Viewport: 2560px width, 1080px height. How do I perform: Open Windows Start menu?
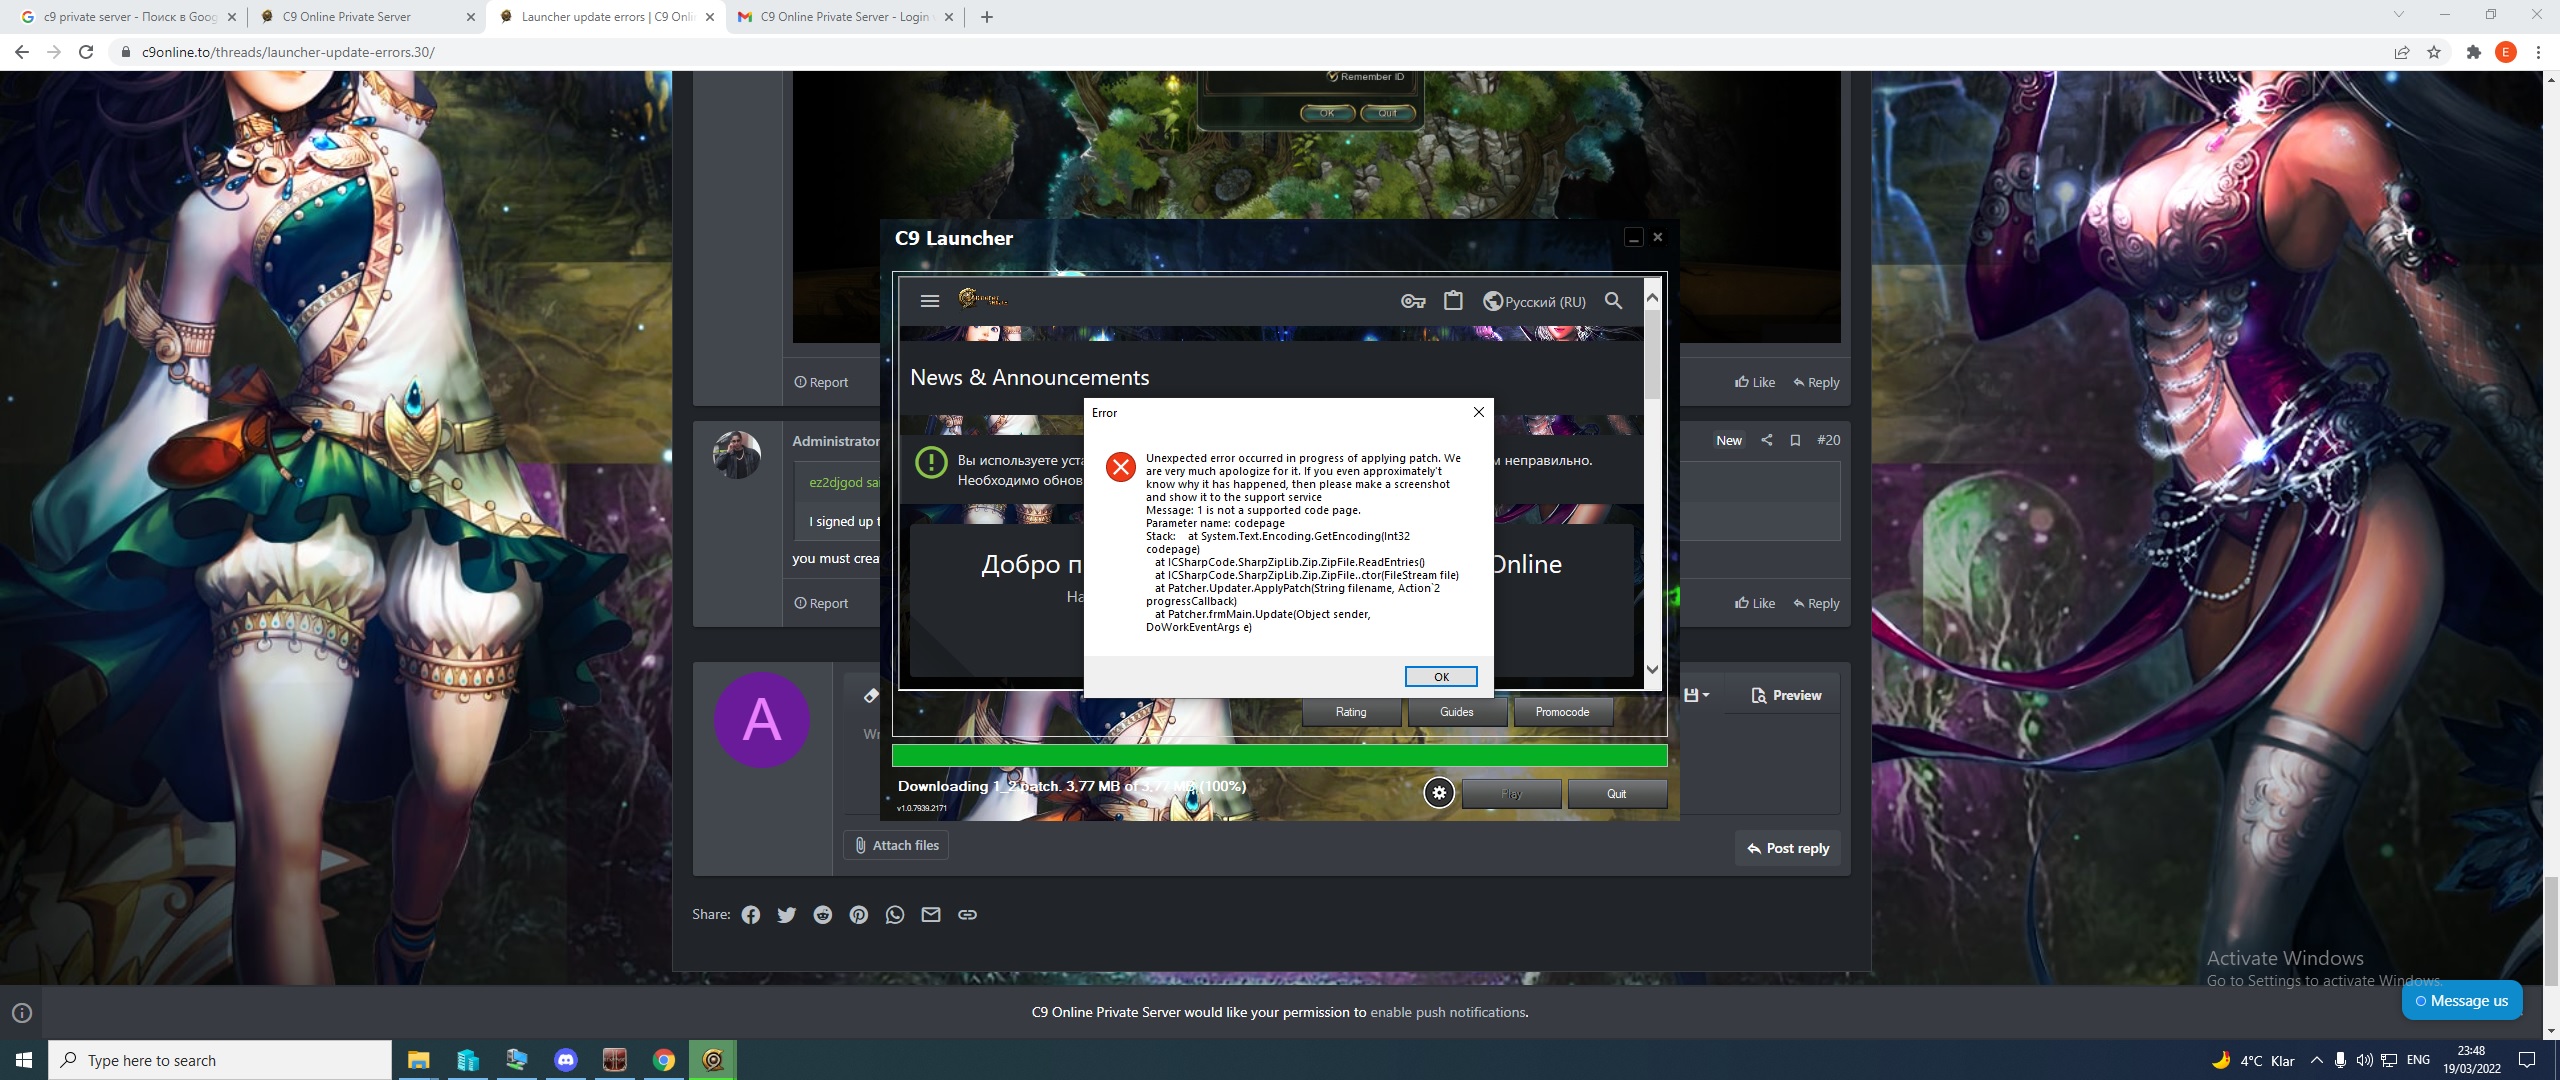(x=24, y=1060)
